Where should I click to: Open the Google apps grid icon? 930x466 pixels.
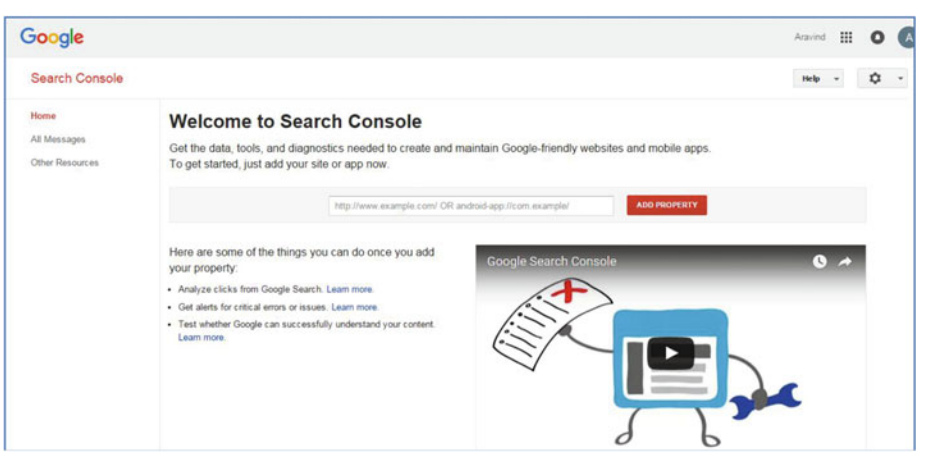coord(846,37)
